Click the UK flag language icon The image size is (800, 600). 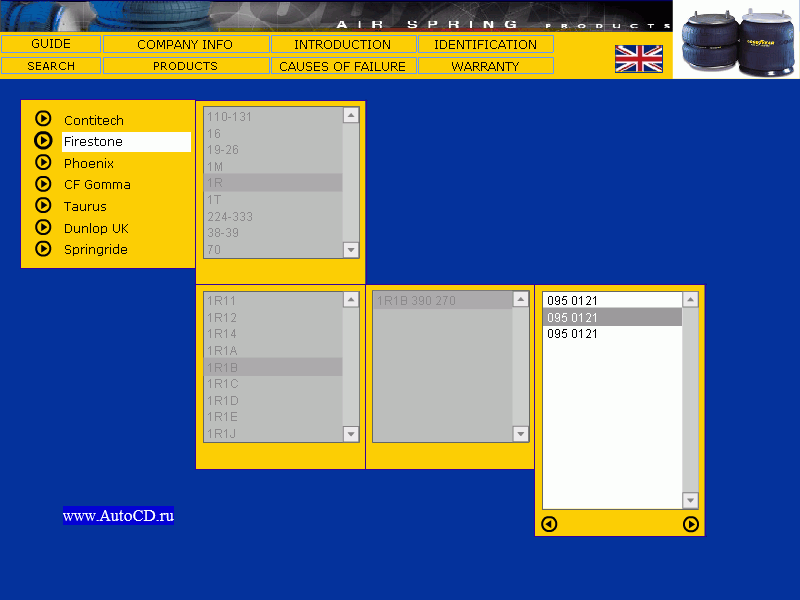[639, 59]
